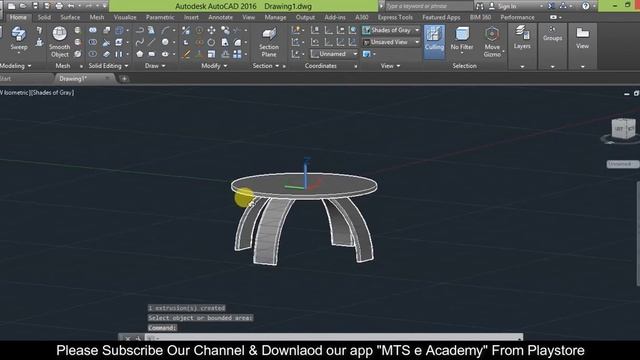The image size is (640, 360).
Task: Switch to the Annotate ribbon tab
Action: click(220, 17)
